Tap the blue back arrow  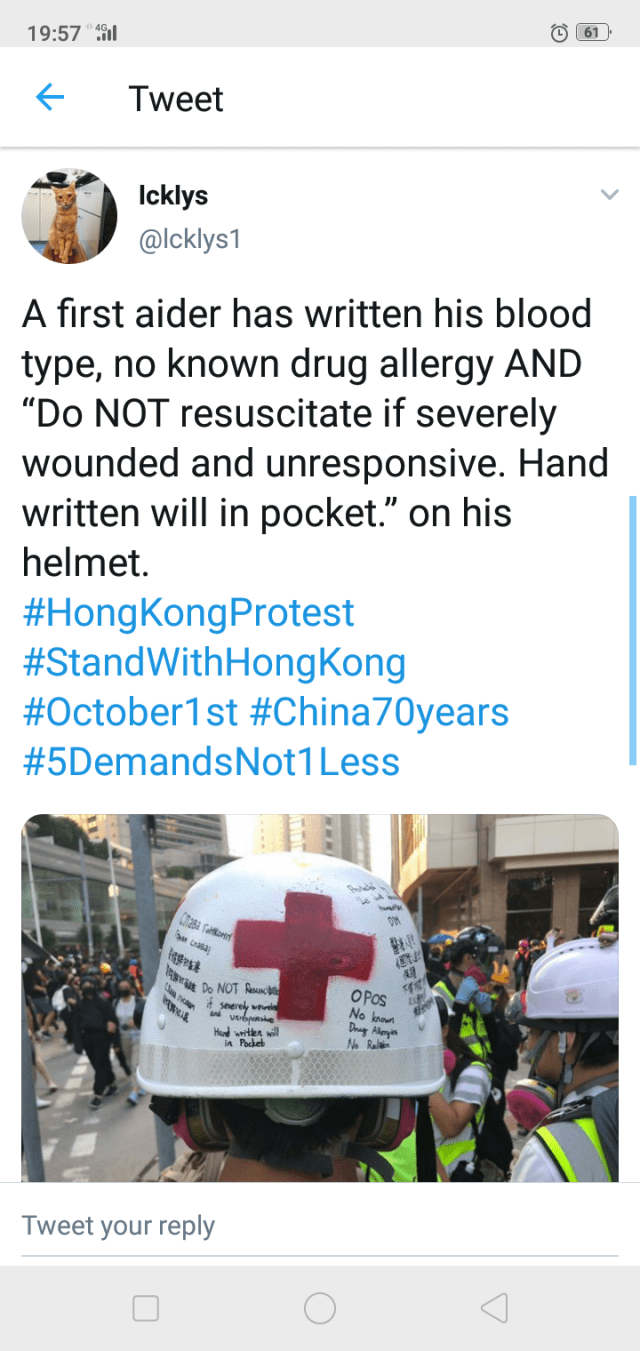50,98
